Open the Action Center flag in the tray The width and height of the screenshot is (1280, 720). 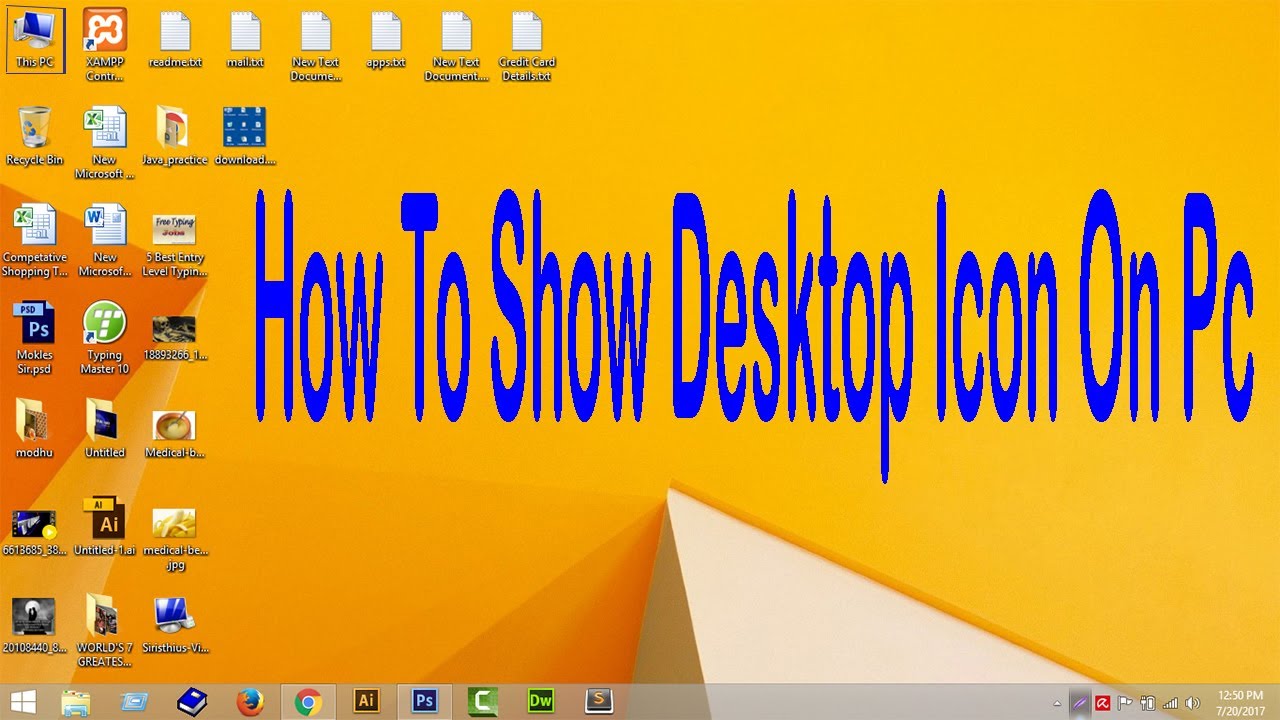(1124, 702)
